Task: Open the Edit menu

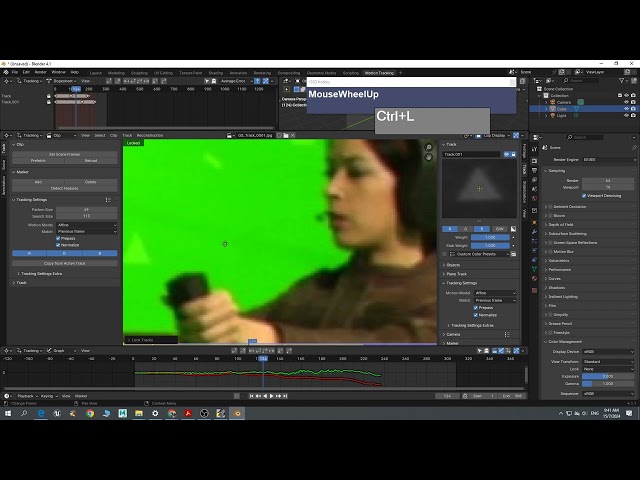Action: [x=26, y=72]
